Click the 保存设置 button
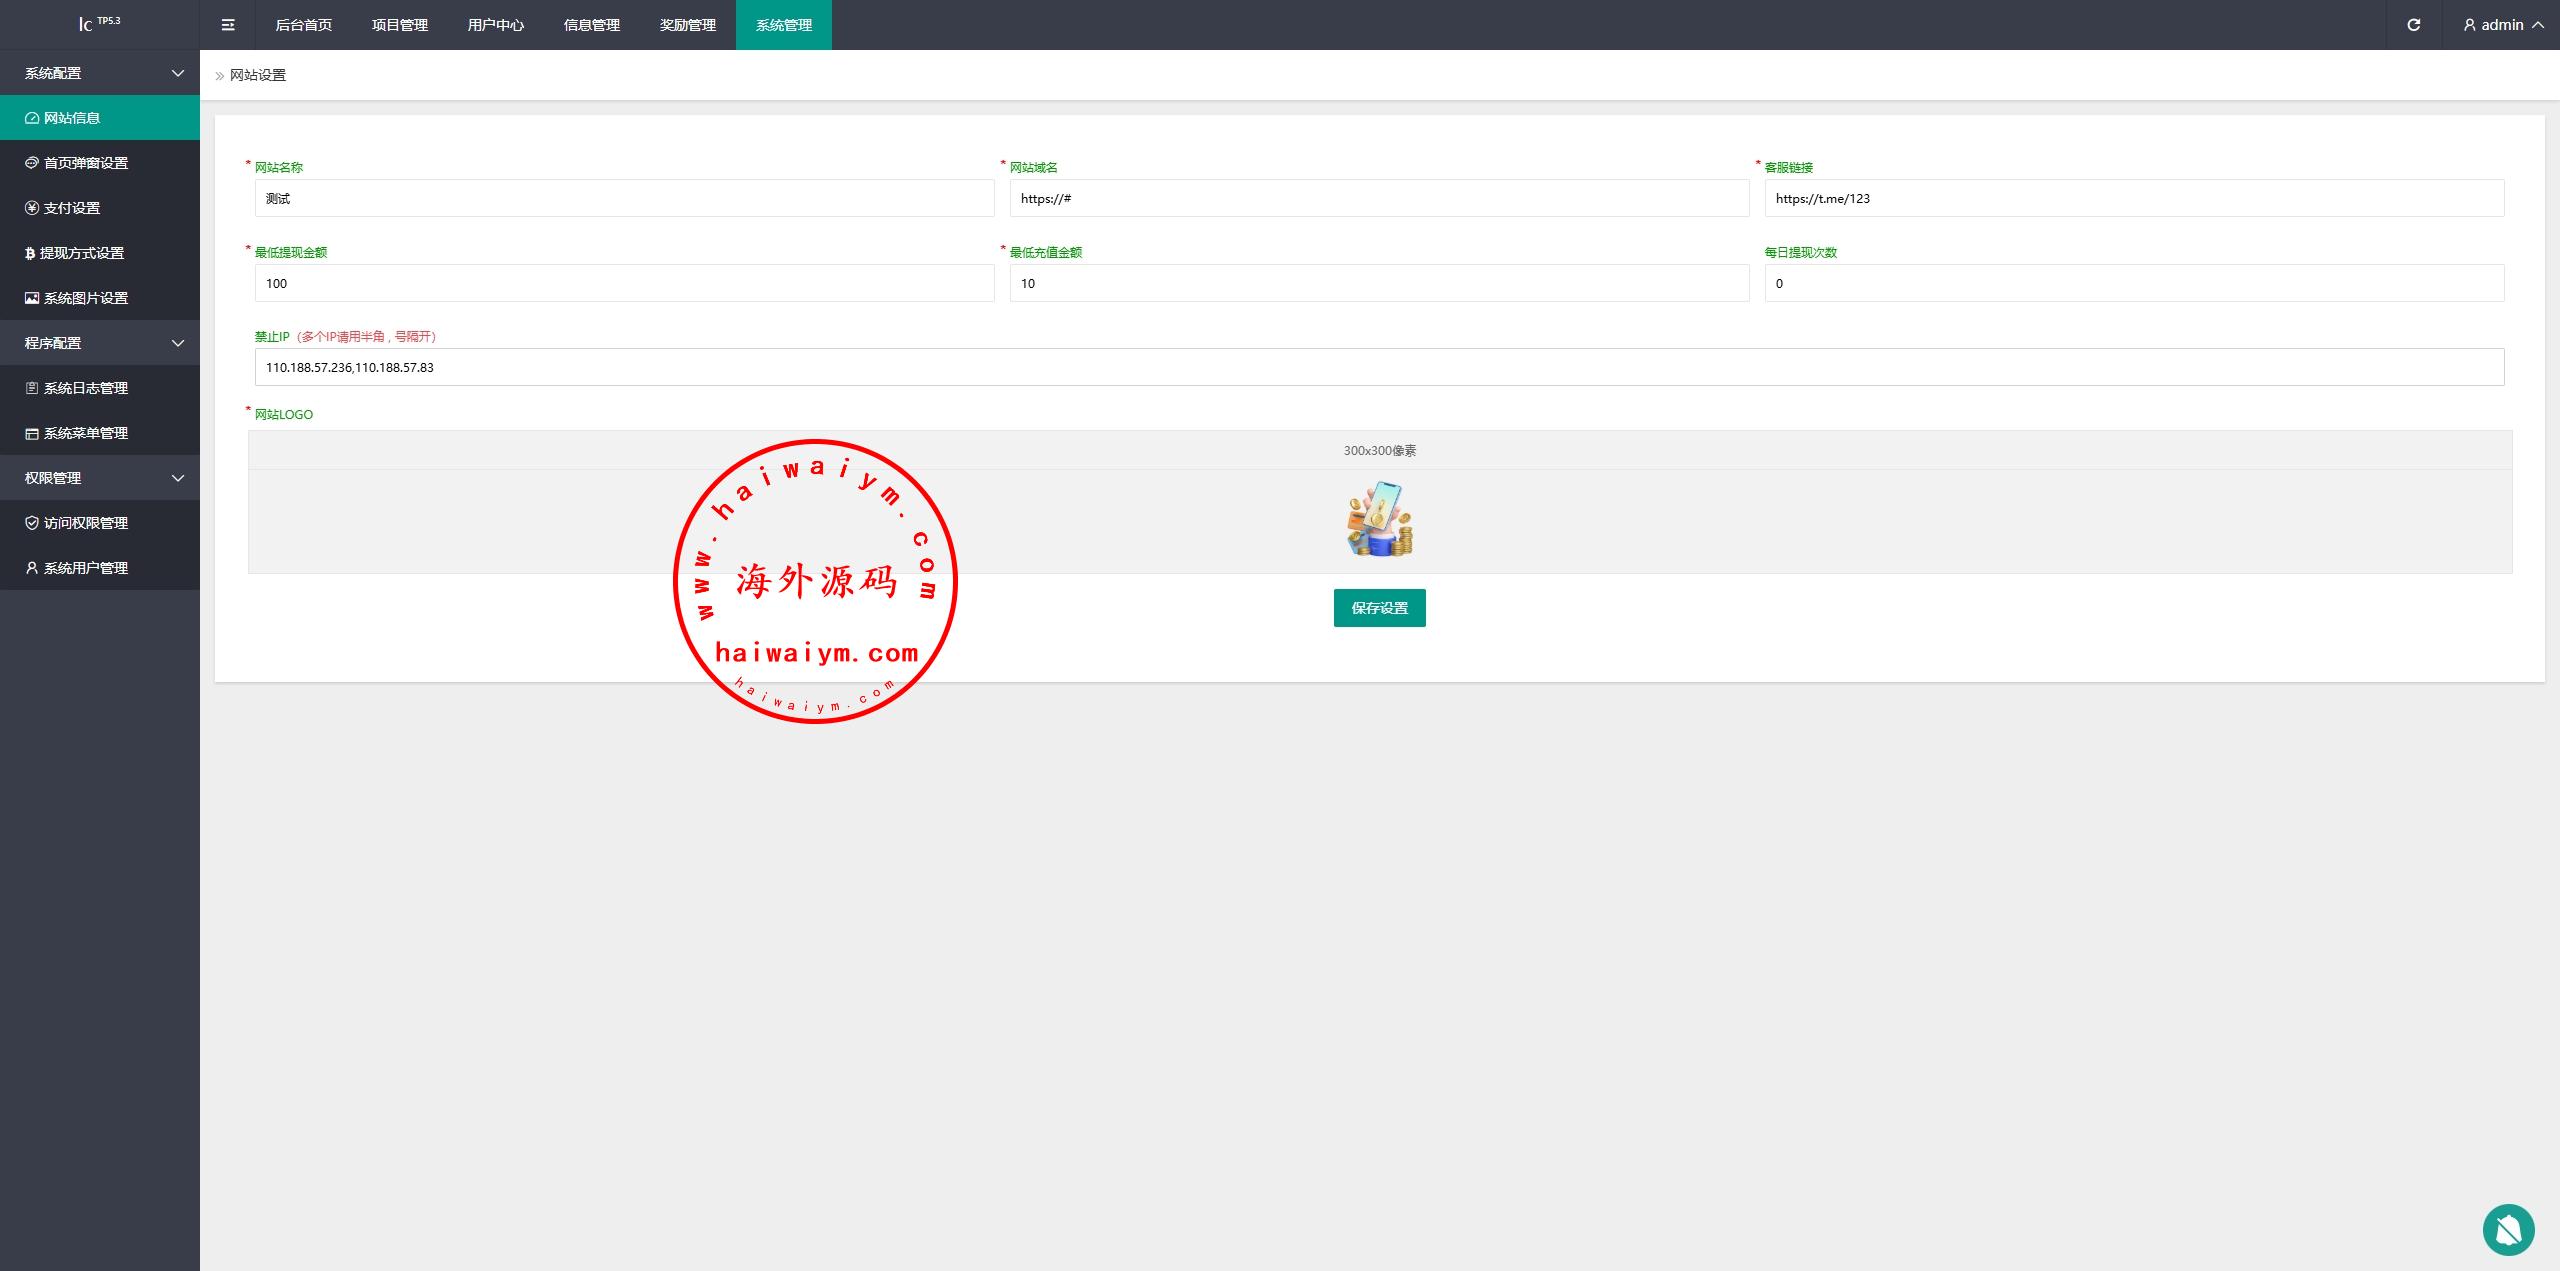The width and height of the screenshot is (2560, 1271). click(1379, 608)
